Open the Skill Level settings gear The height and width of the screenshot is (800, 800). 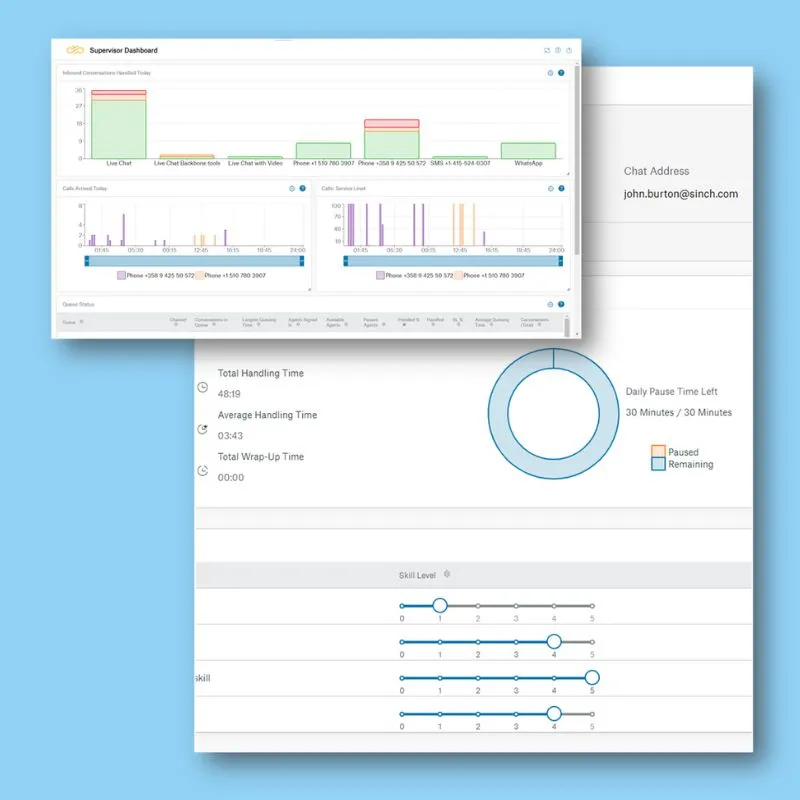pyautogui.click(x=447, y=574)
